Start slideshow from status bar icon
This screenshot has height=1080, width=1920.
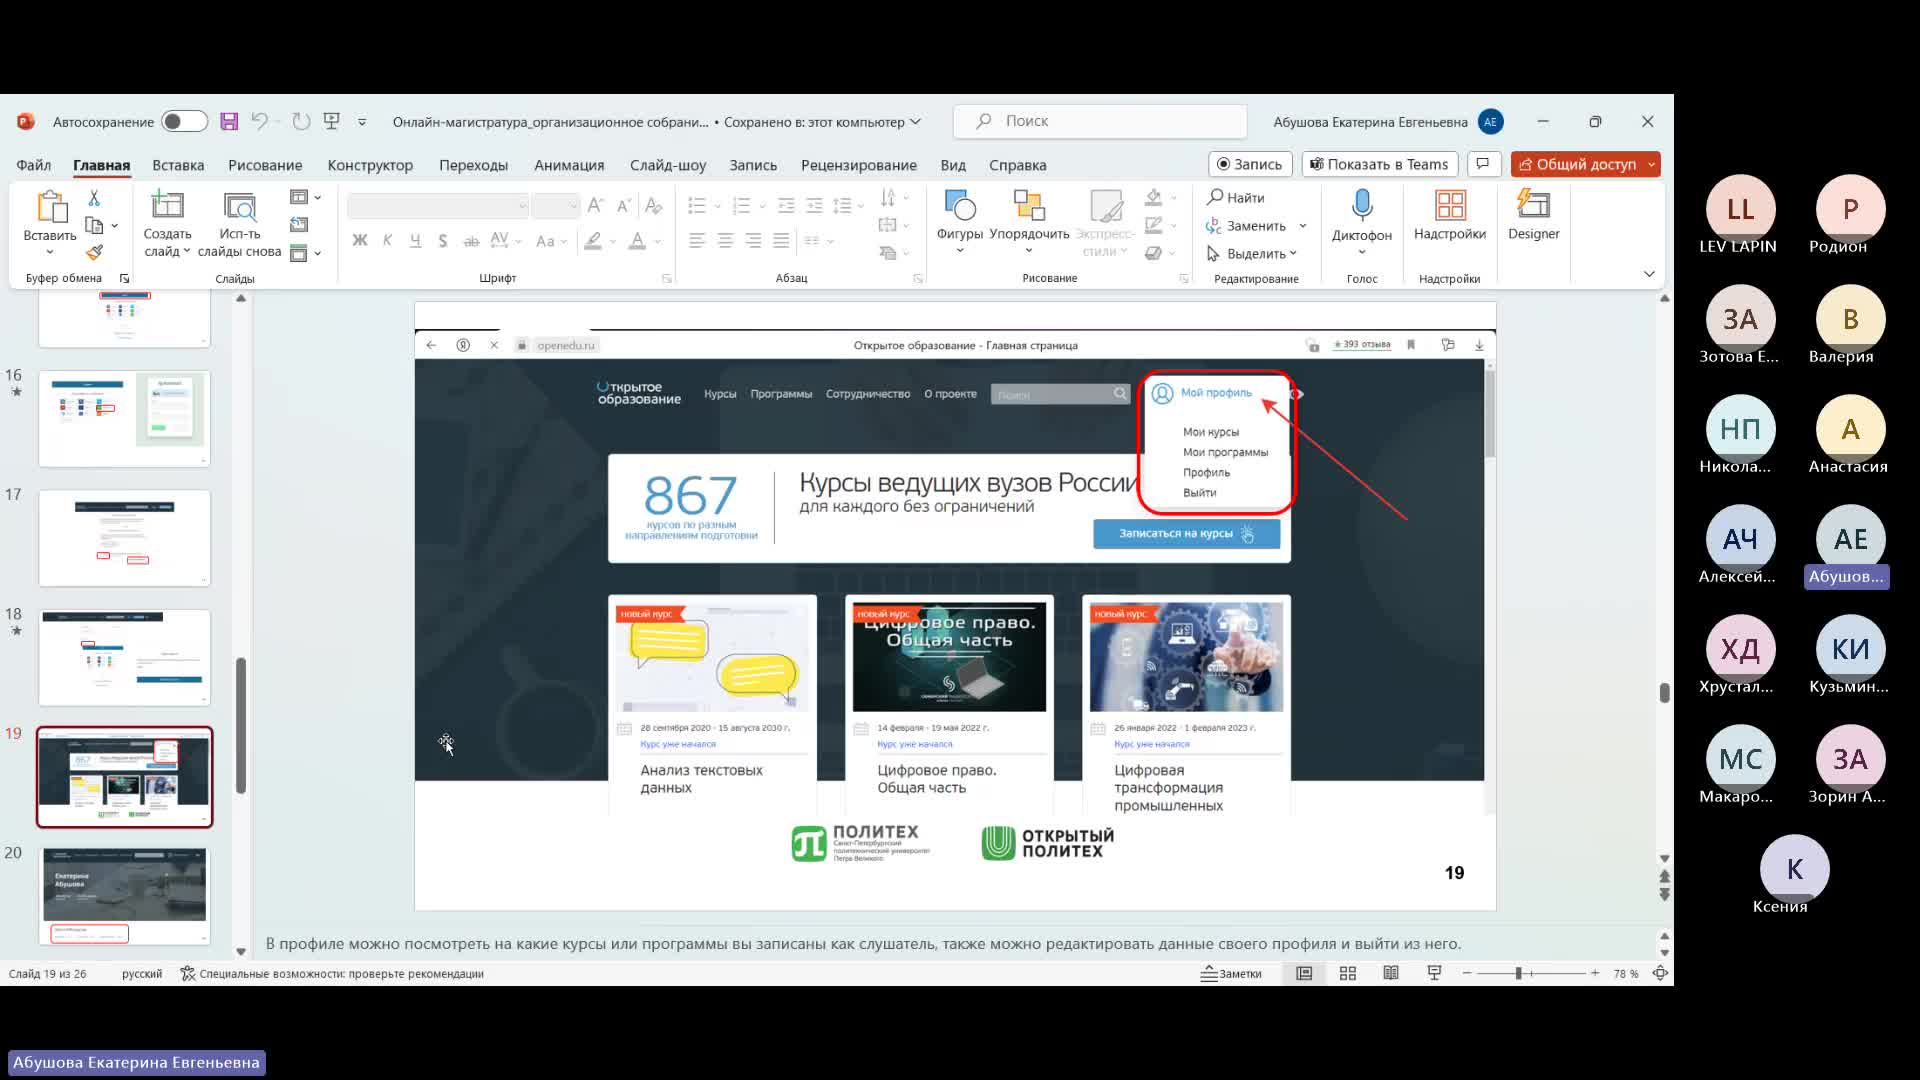pyautogui.click(x=1434, y=974)
